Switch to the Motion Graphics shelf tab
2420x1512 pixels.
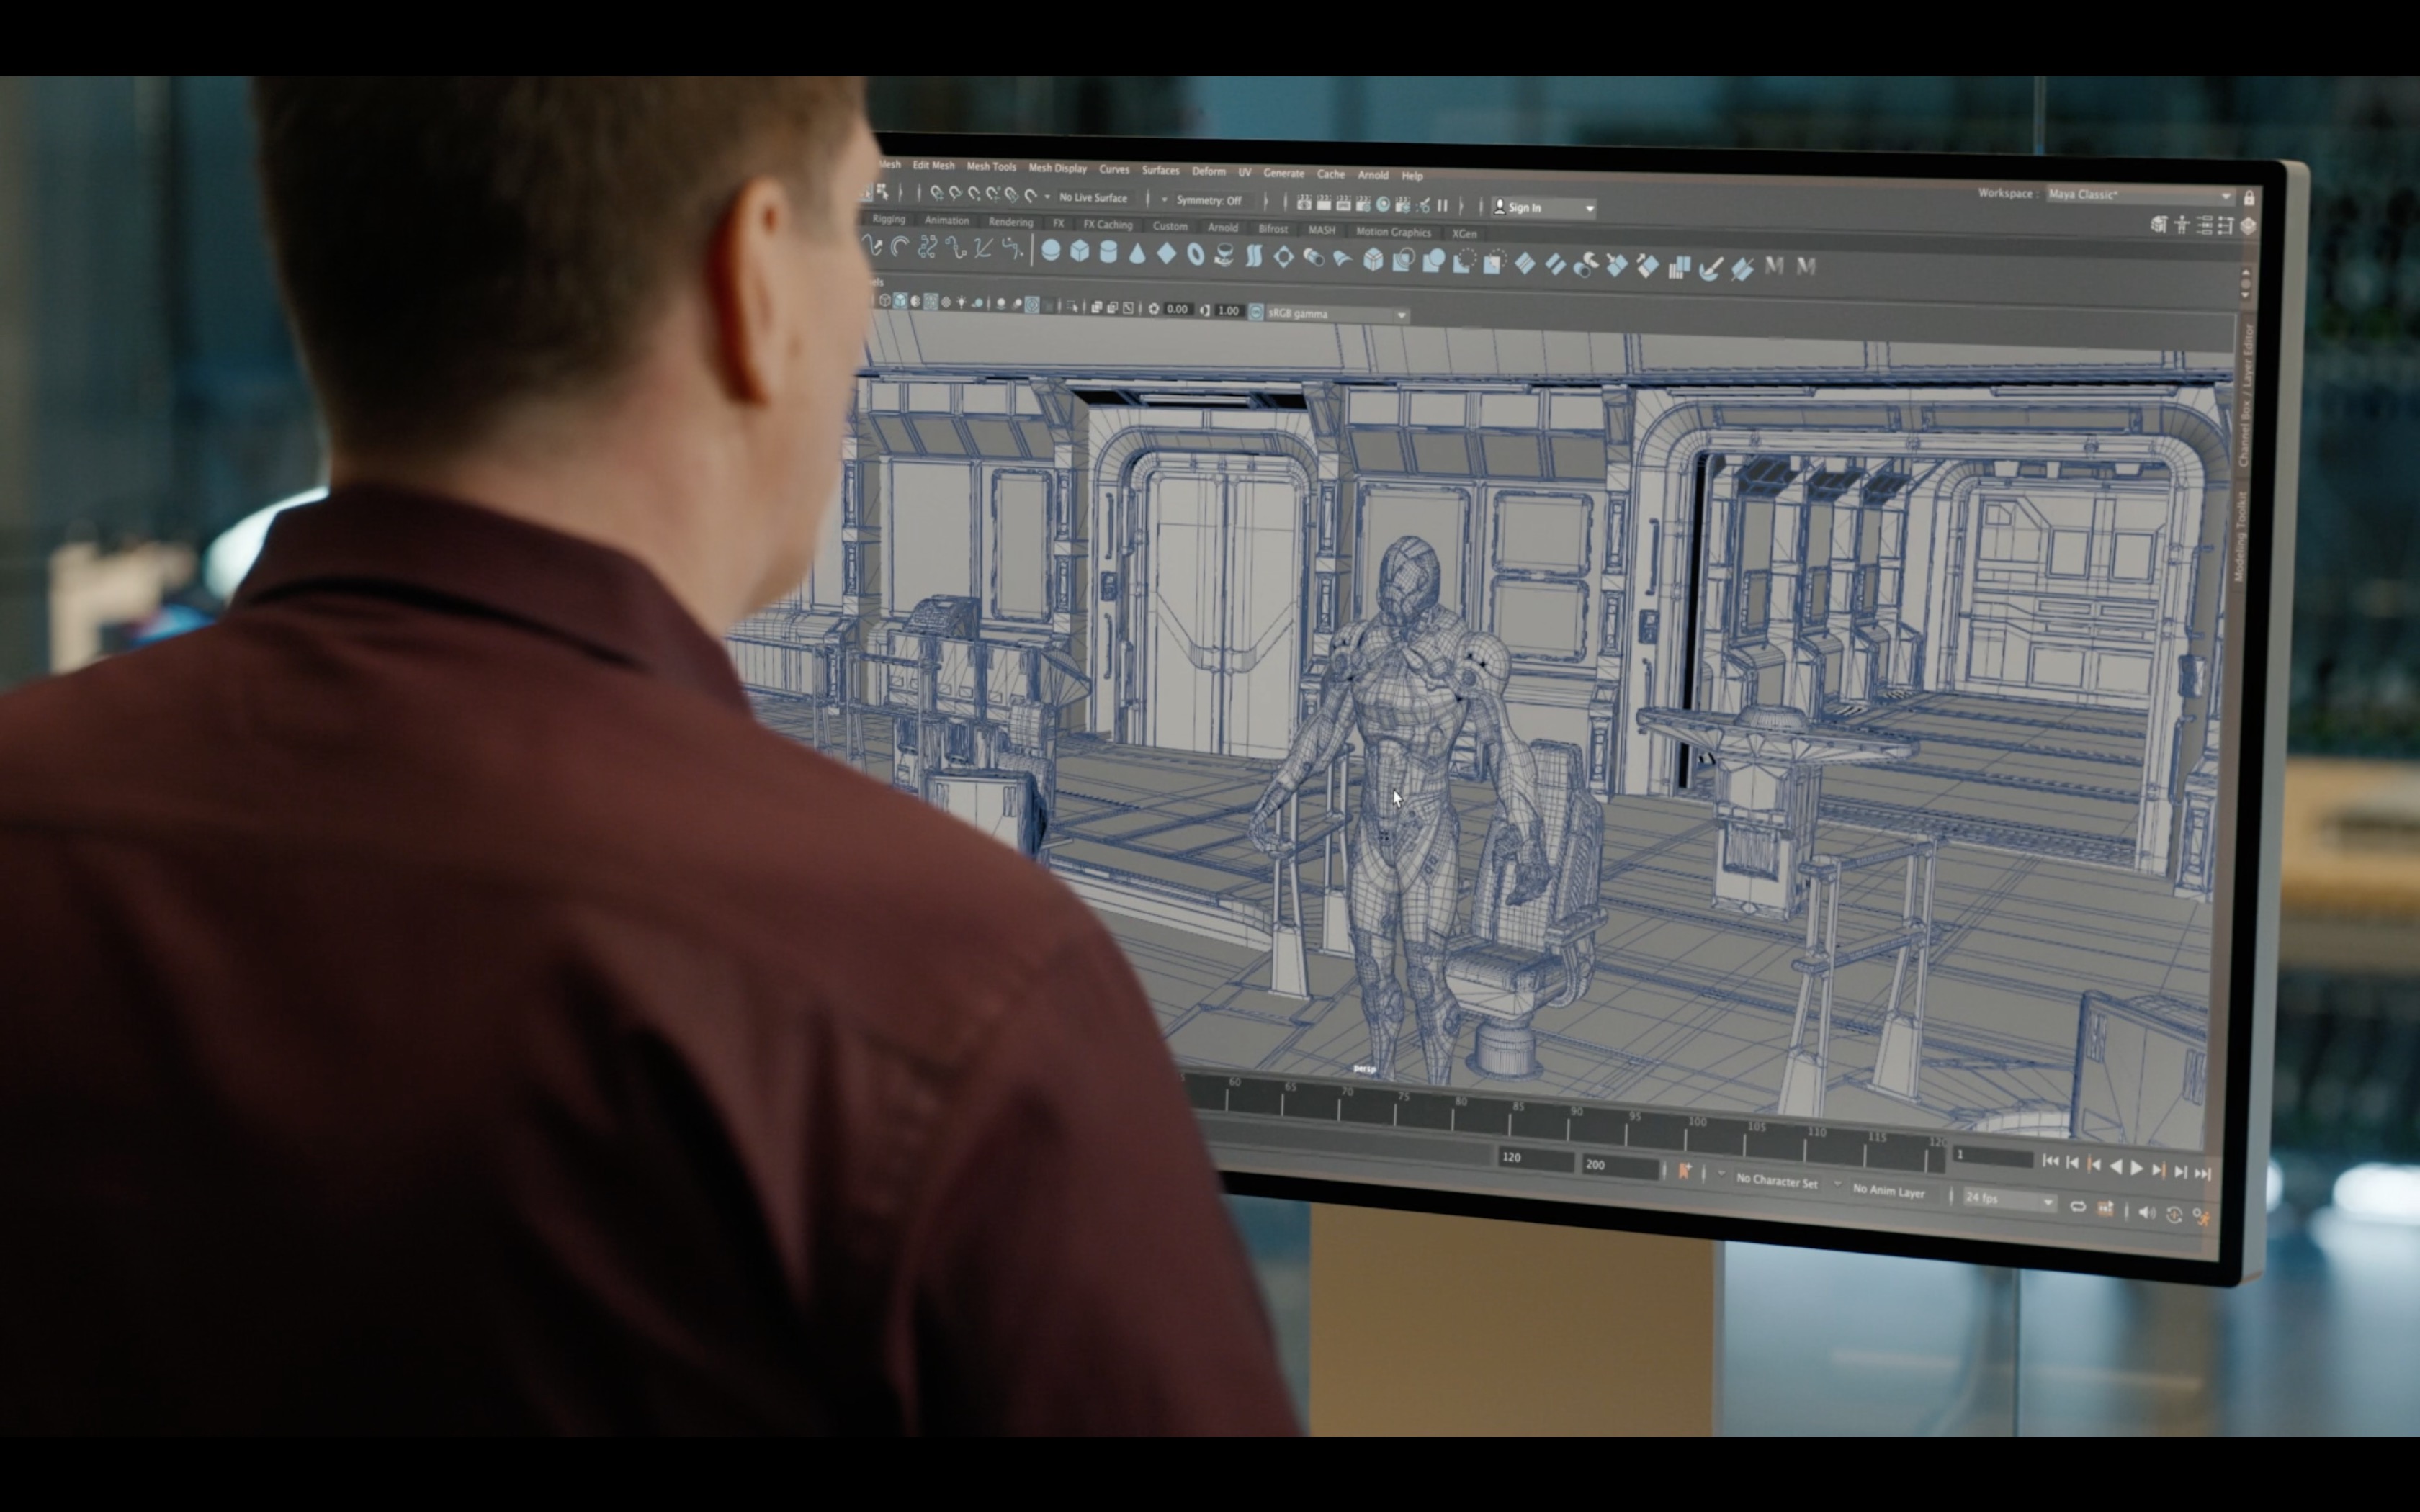pyautogui.click(x=1393, y=232)
